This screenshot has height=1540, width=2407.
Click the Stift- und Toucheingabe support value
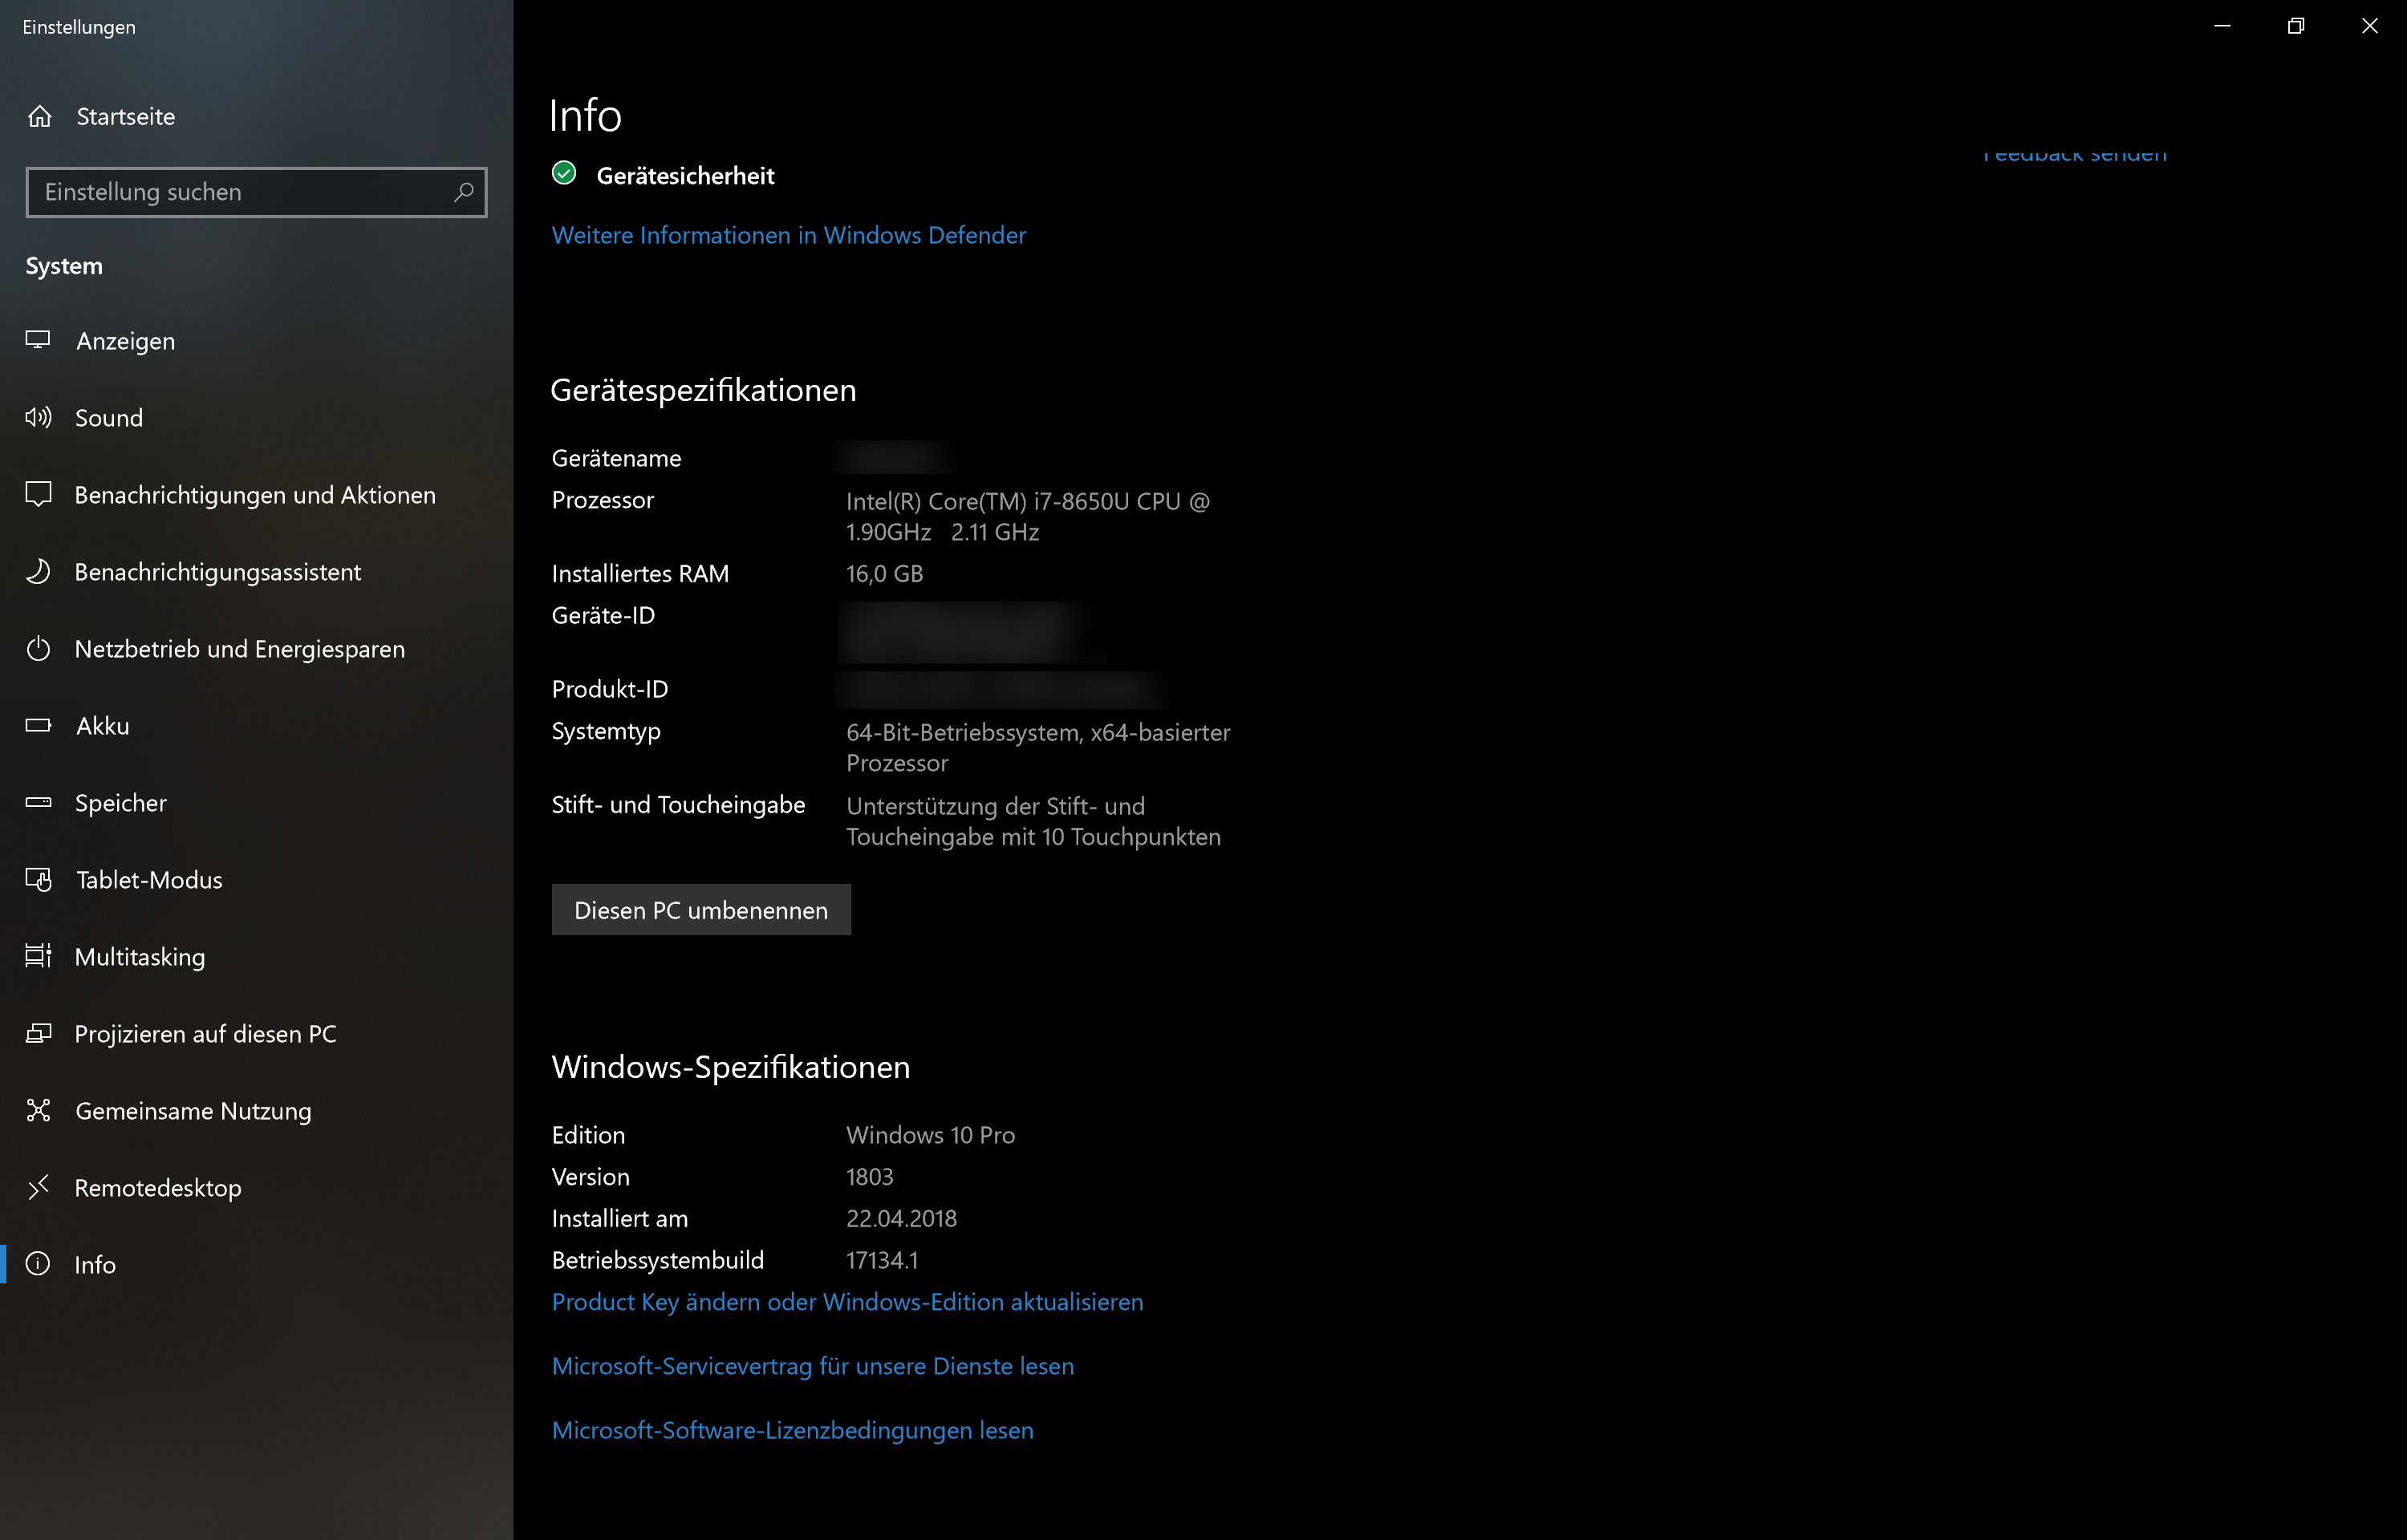[1033, 822]
